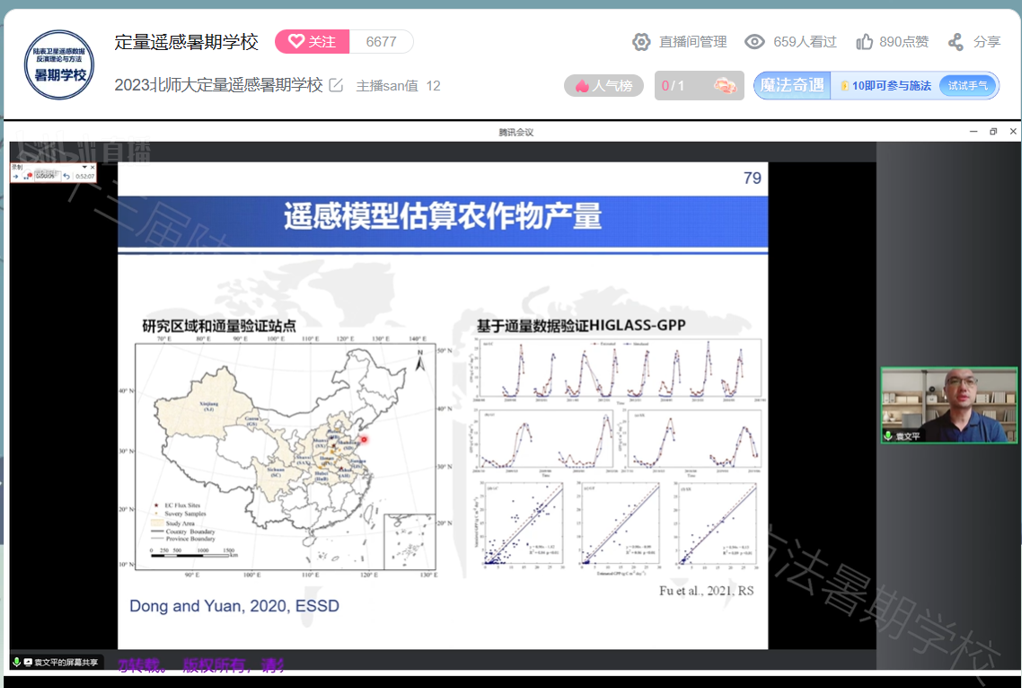1022x688 pixels.
Task: Open the recording toolbar dropdown arrow
Action: point(85,167)
